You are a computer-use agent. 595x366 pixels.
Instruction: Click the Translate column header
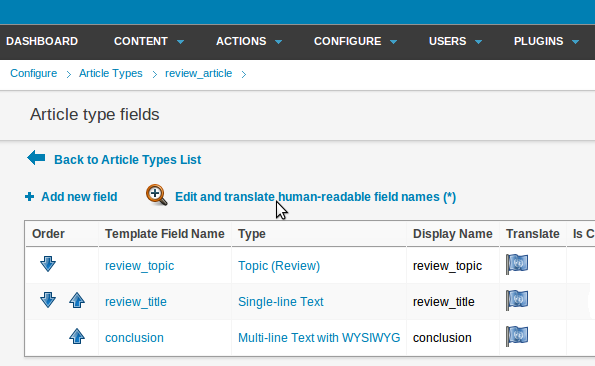(532, 234)
